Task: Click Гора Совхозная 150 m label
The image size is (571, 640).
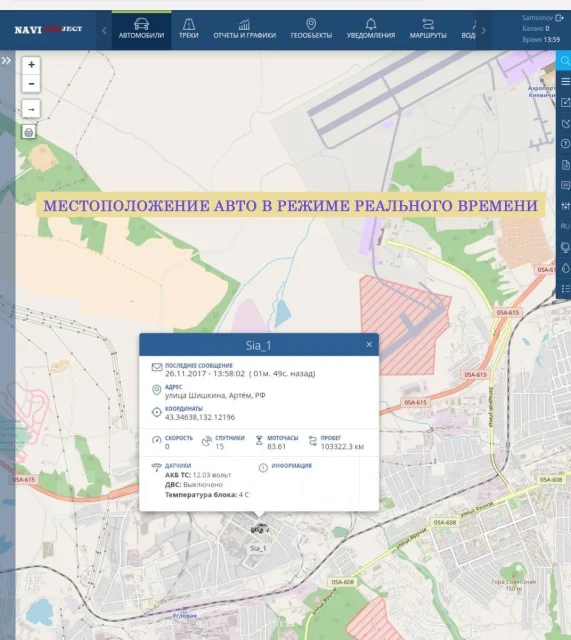Action: 513,585
